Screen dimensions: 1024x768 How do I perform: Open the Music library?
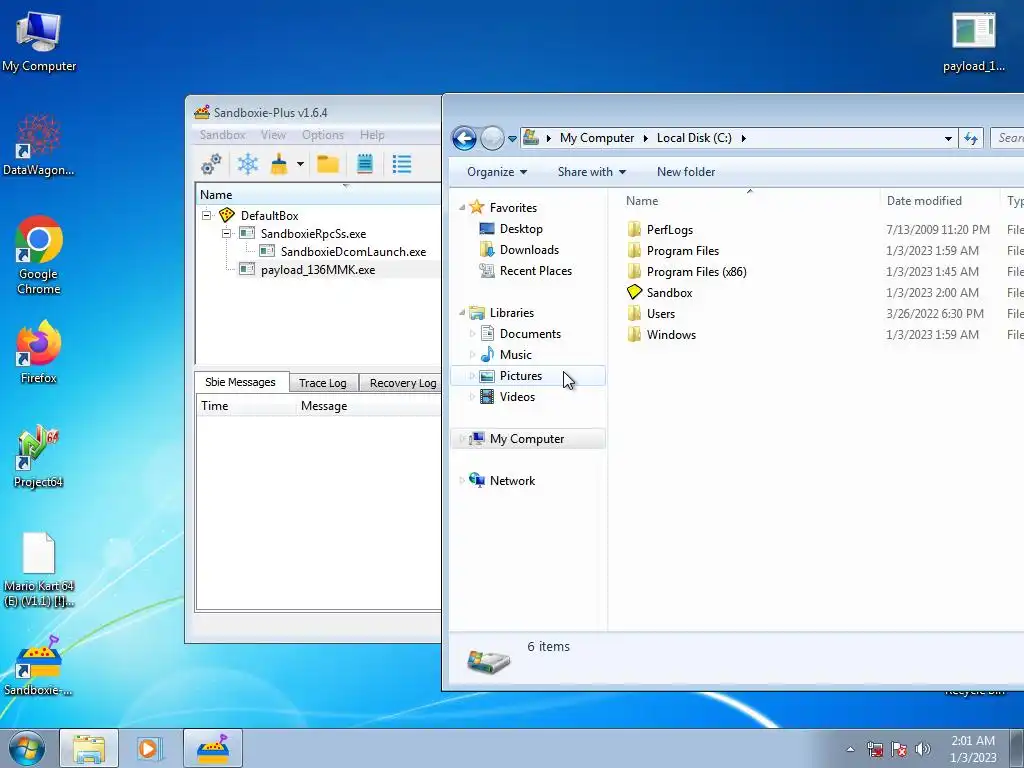[x=515, y=355]
